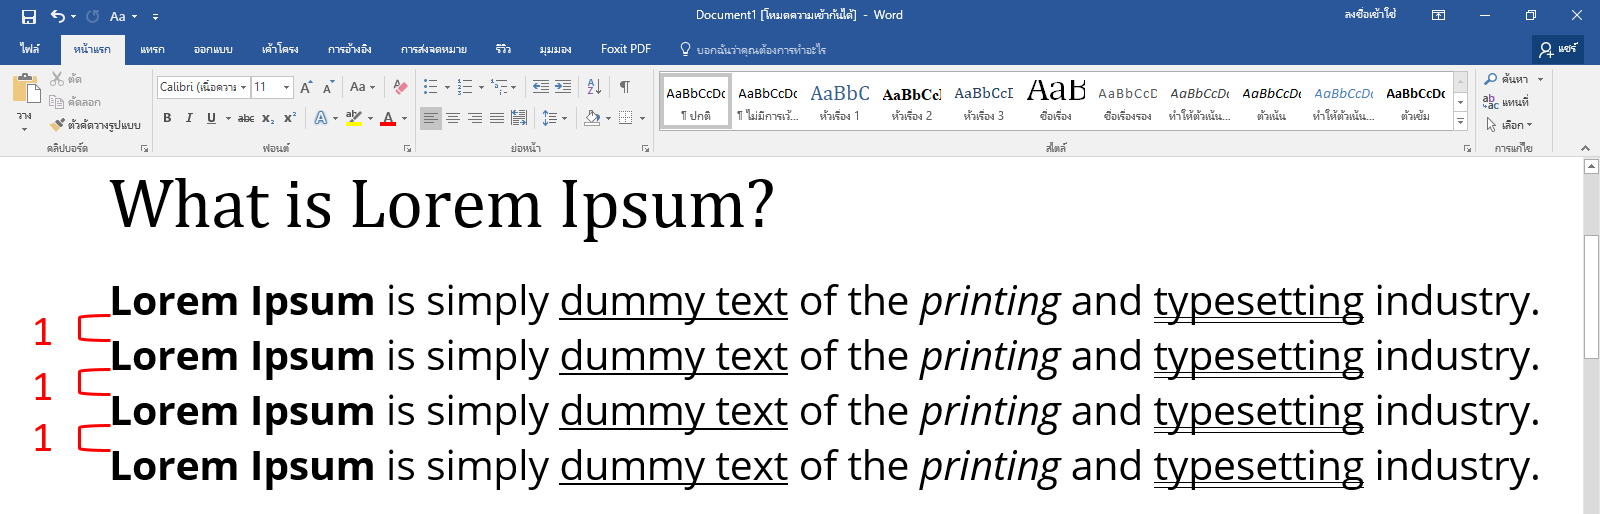Toggle Bold formatting button
1600x514 pixels.
167,118
